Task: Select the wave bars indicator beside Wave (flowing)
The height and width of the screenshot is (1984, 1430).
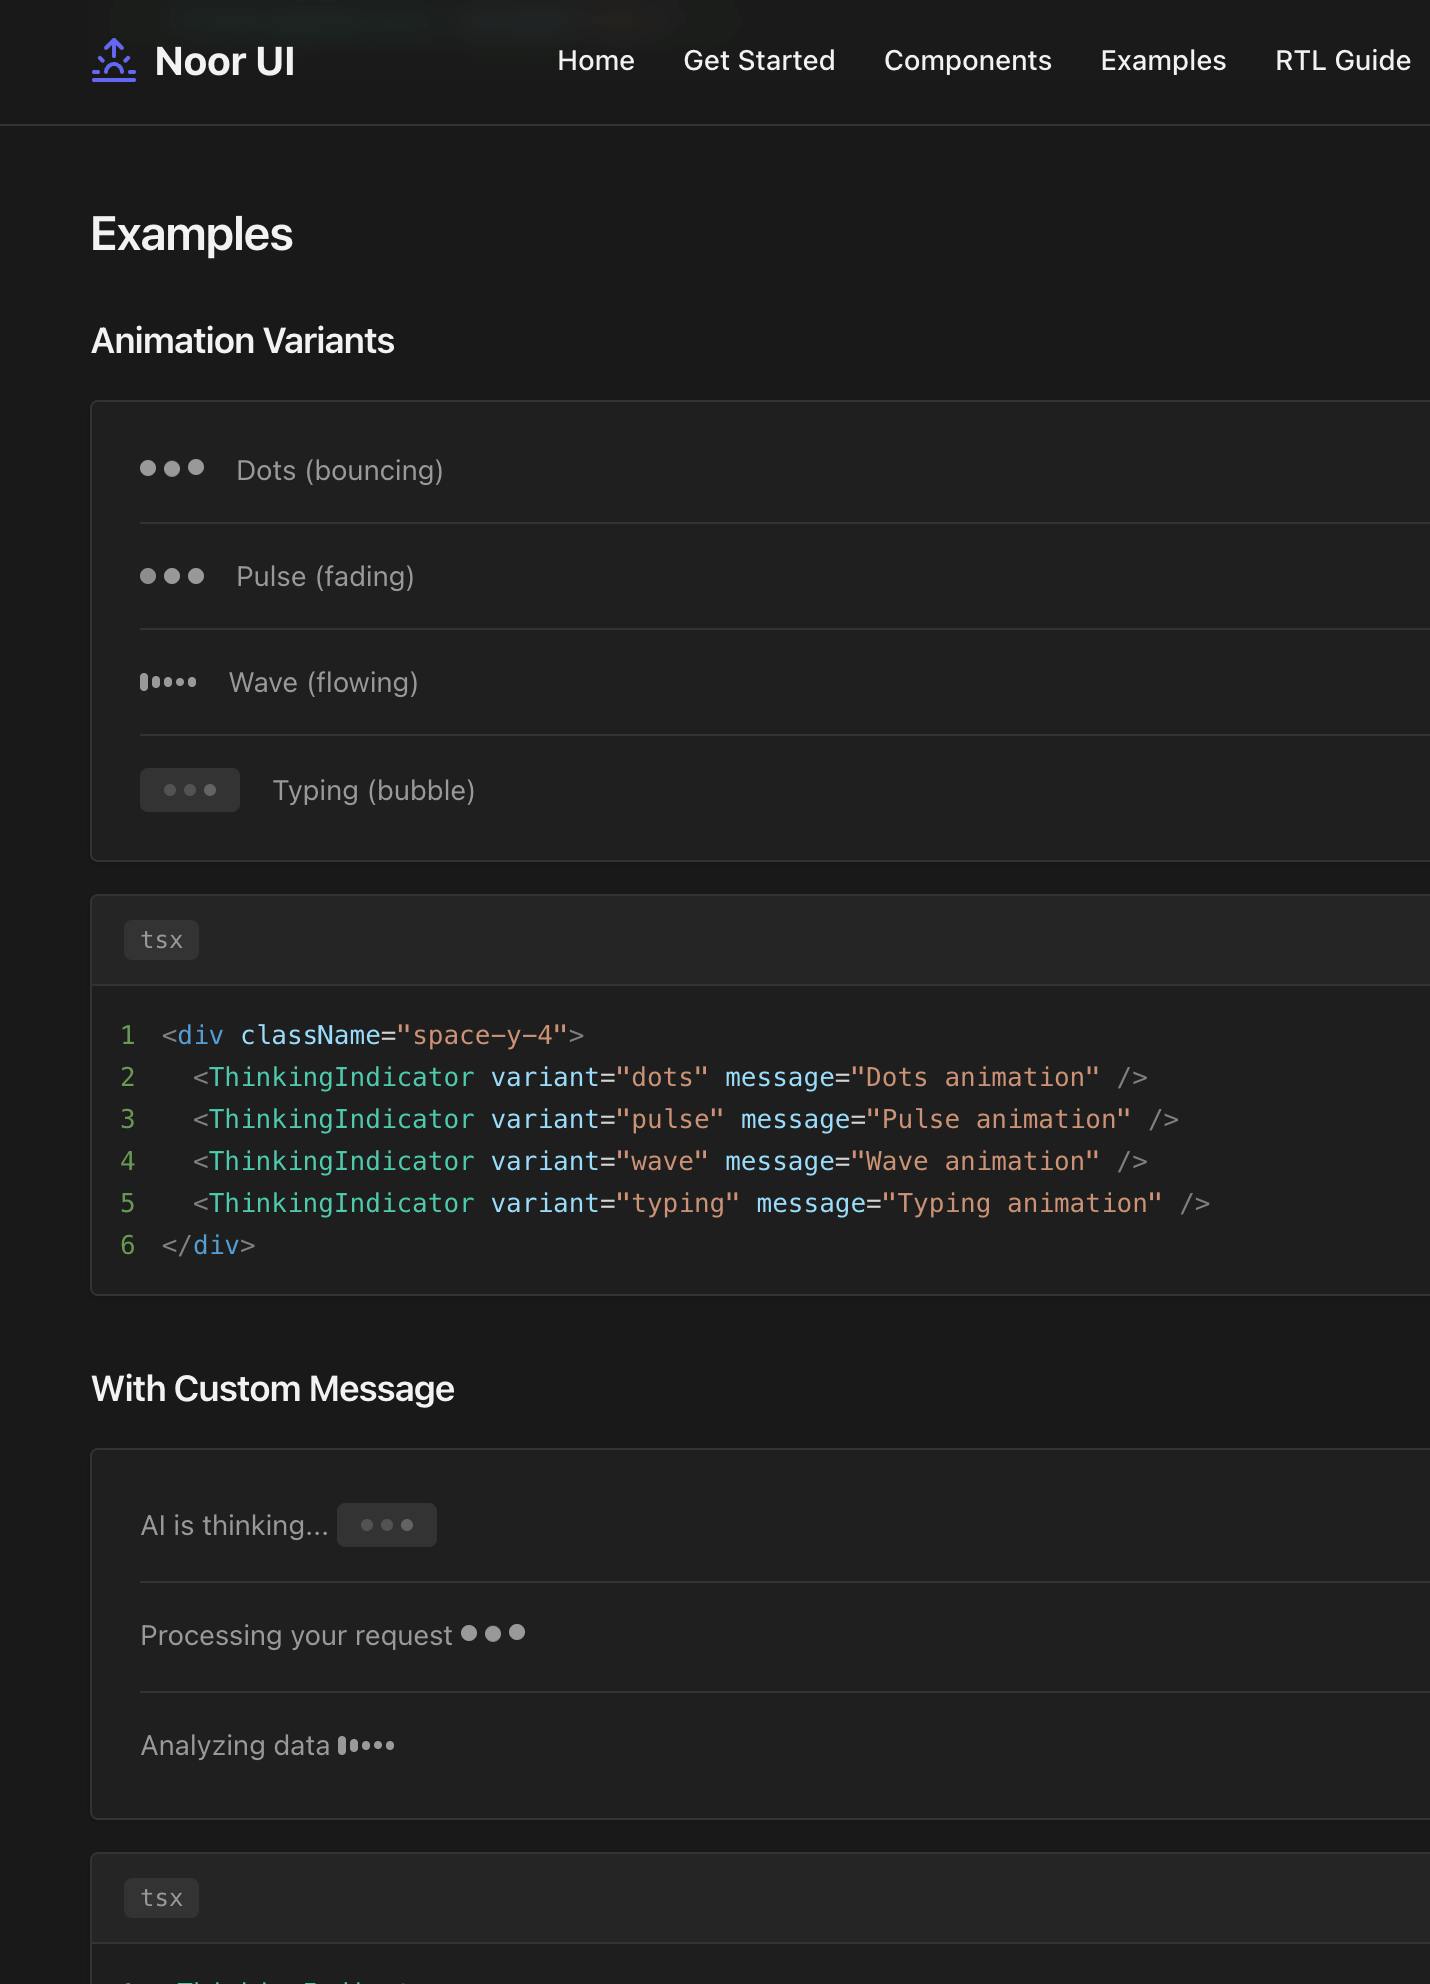Action: (168, 682)
